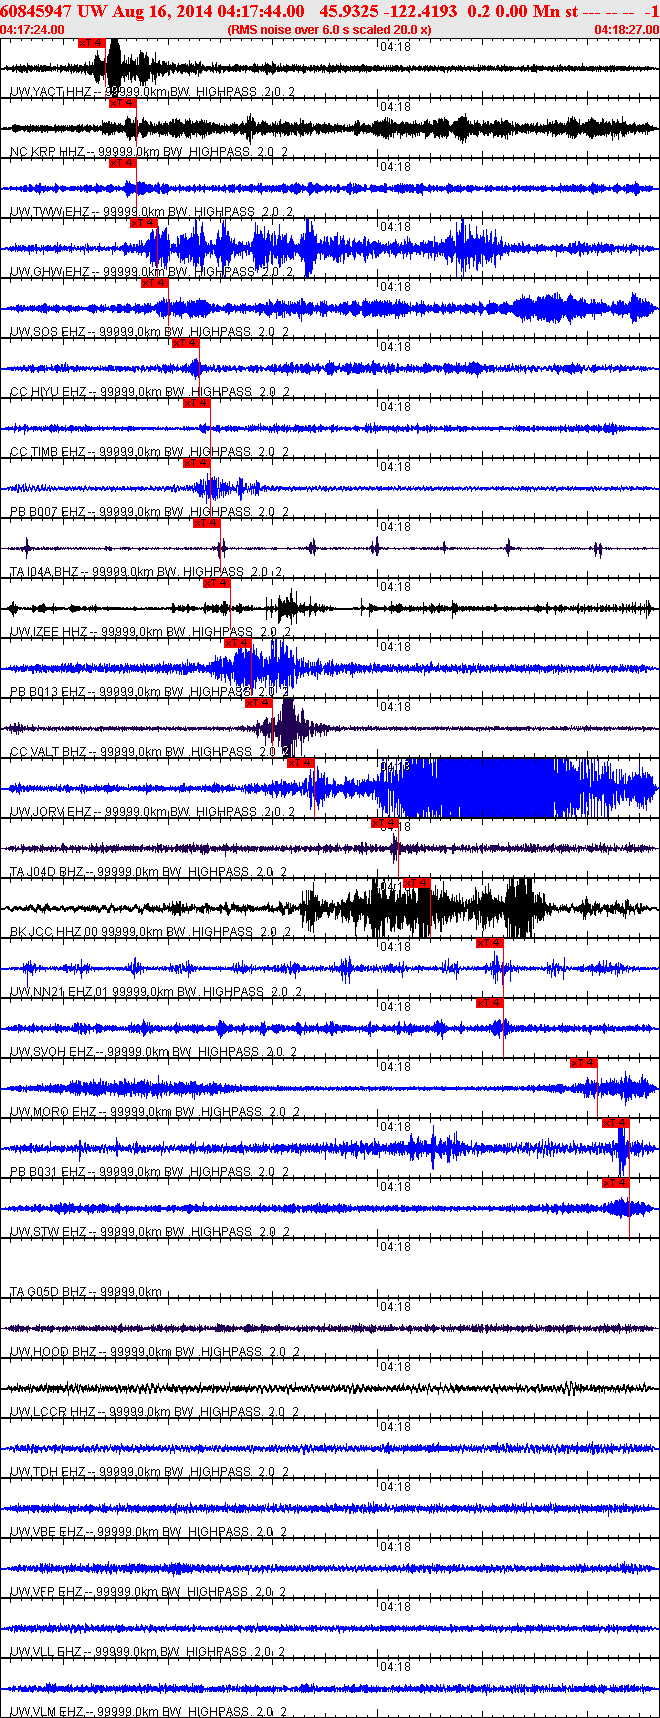Select the pick flag on CC.TIMB trace
The height and width of the screenshot is (1718, 660).
click(x=196, y=403)
